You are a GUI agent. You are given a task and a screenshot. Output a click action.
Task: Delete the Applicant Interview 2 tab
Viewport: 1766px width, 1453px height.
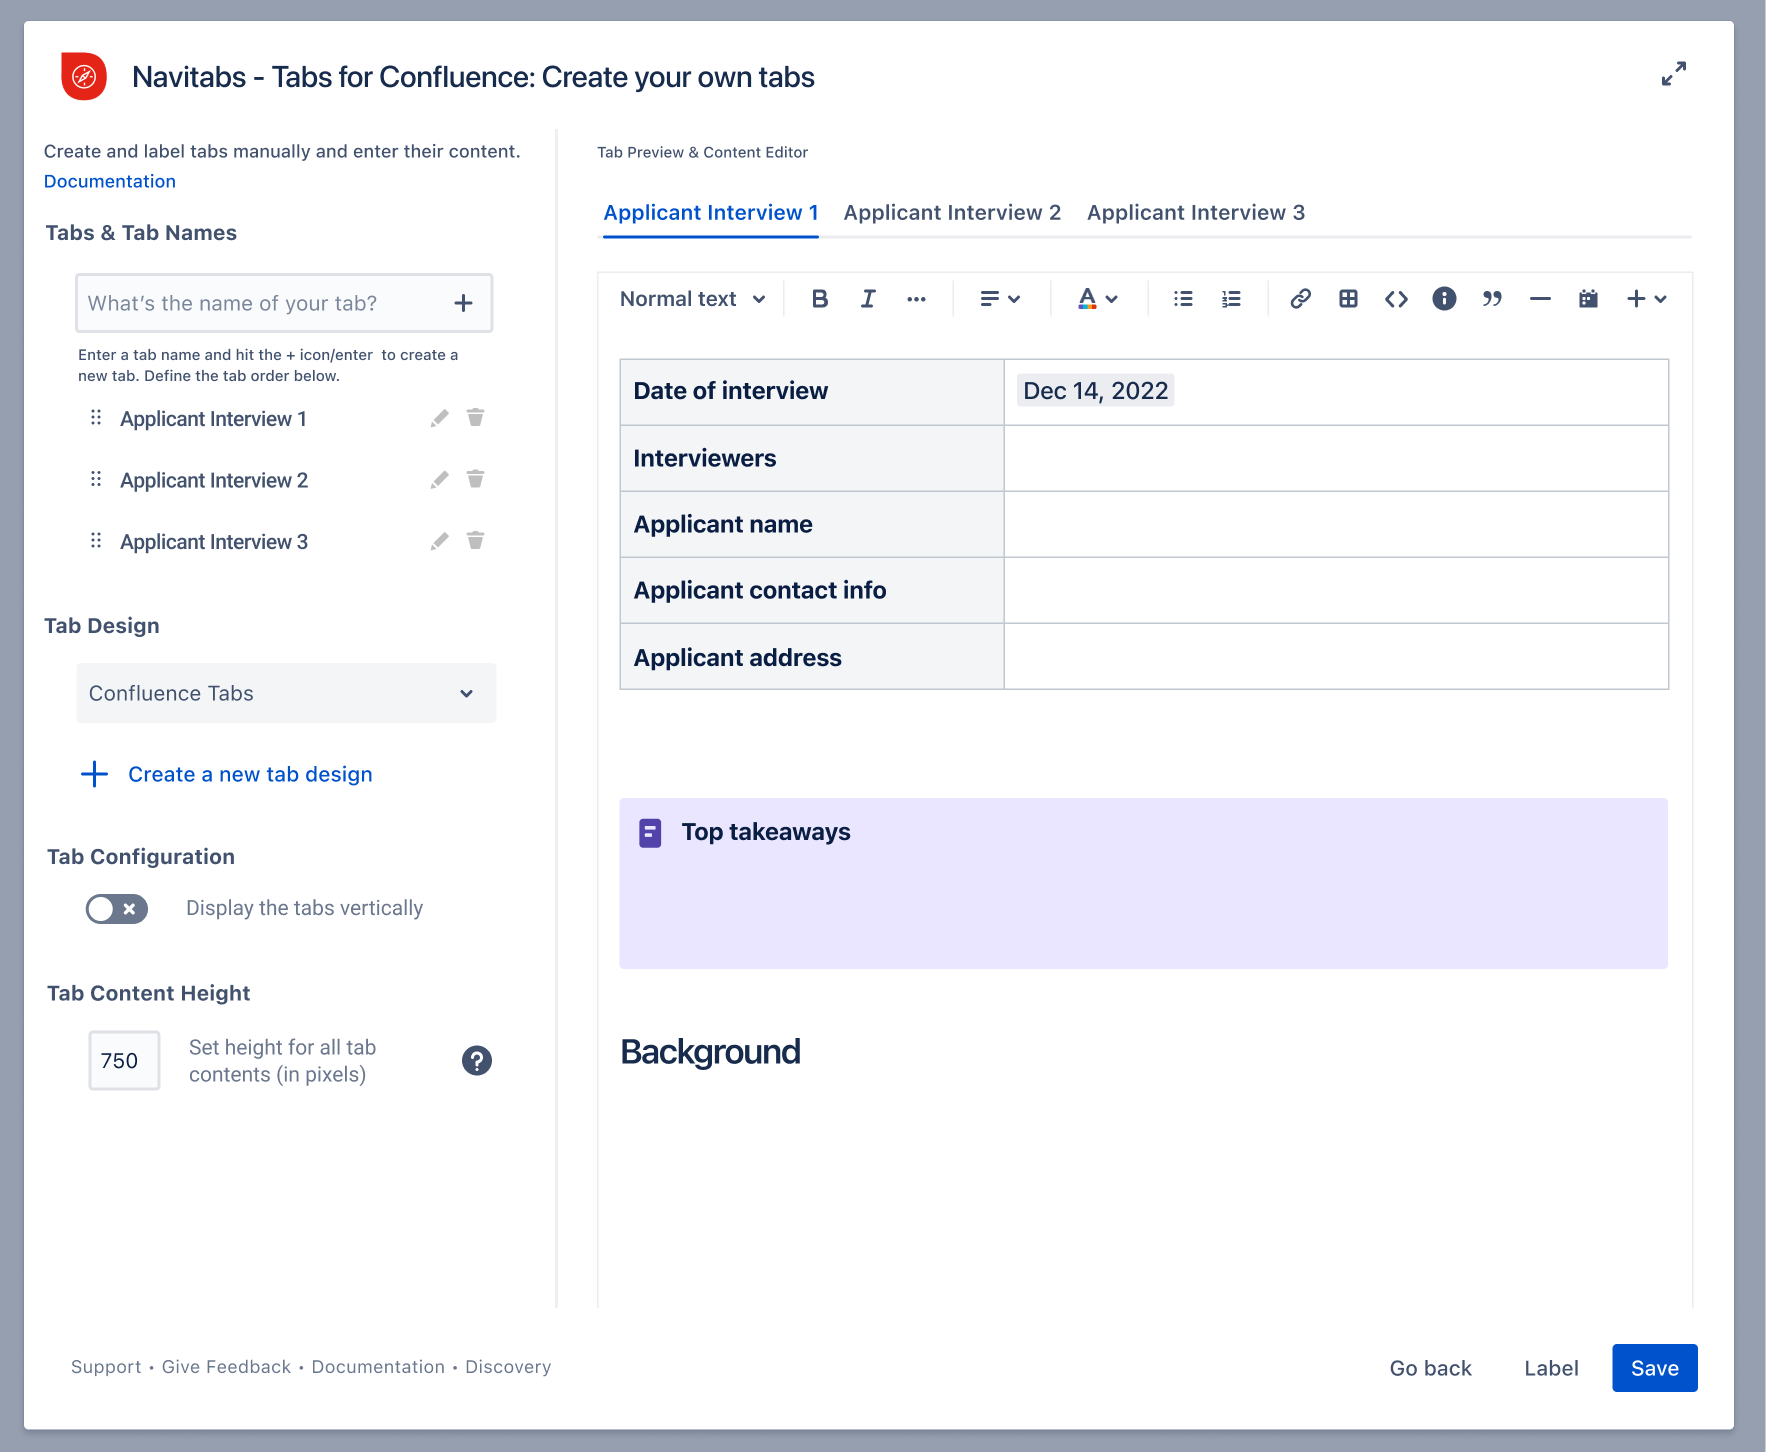tap(476, 479)
